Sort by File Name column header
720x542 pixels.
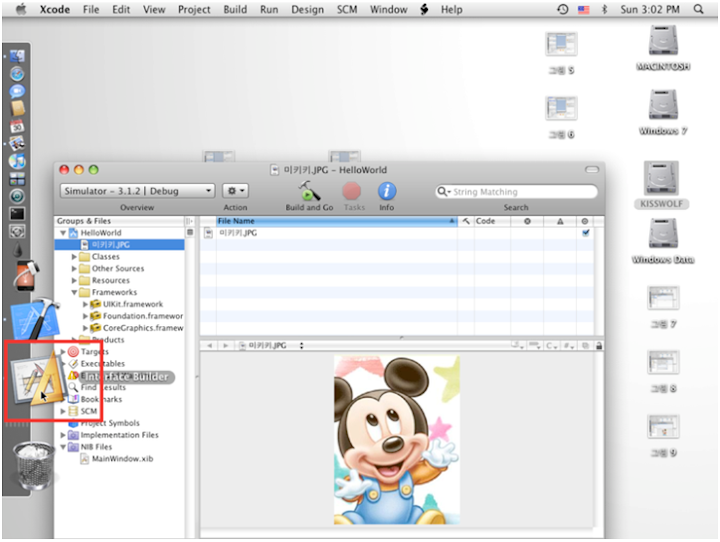click(x=330, y=220)
